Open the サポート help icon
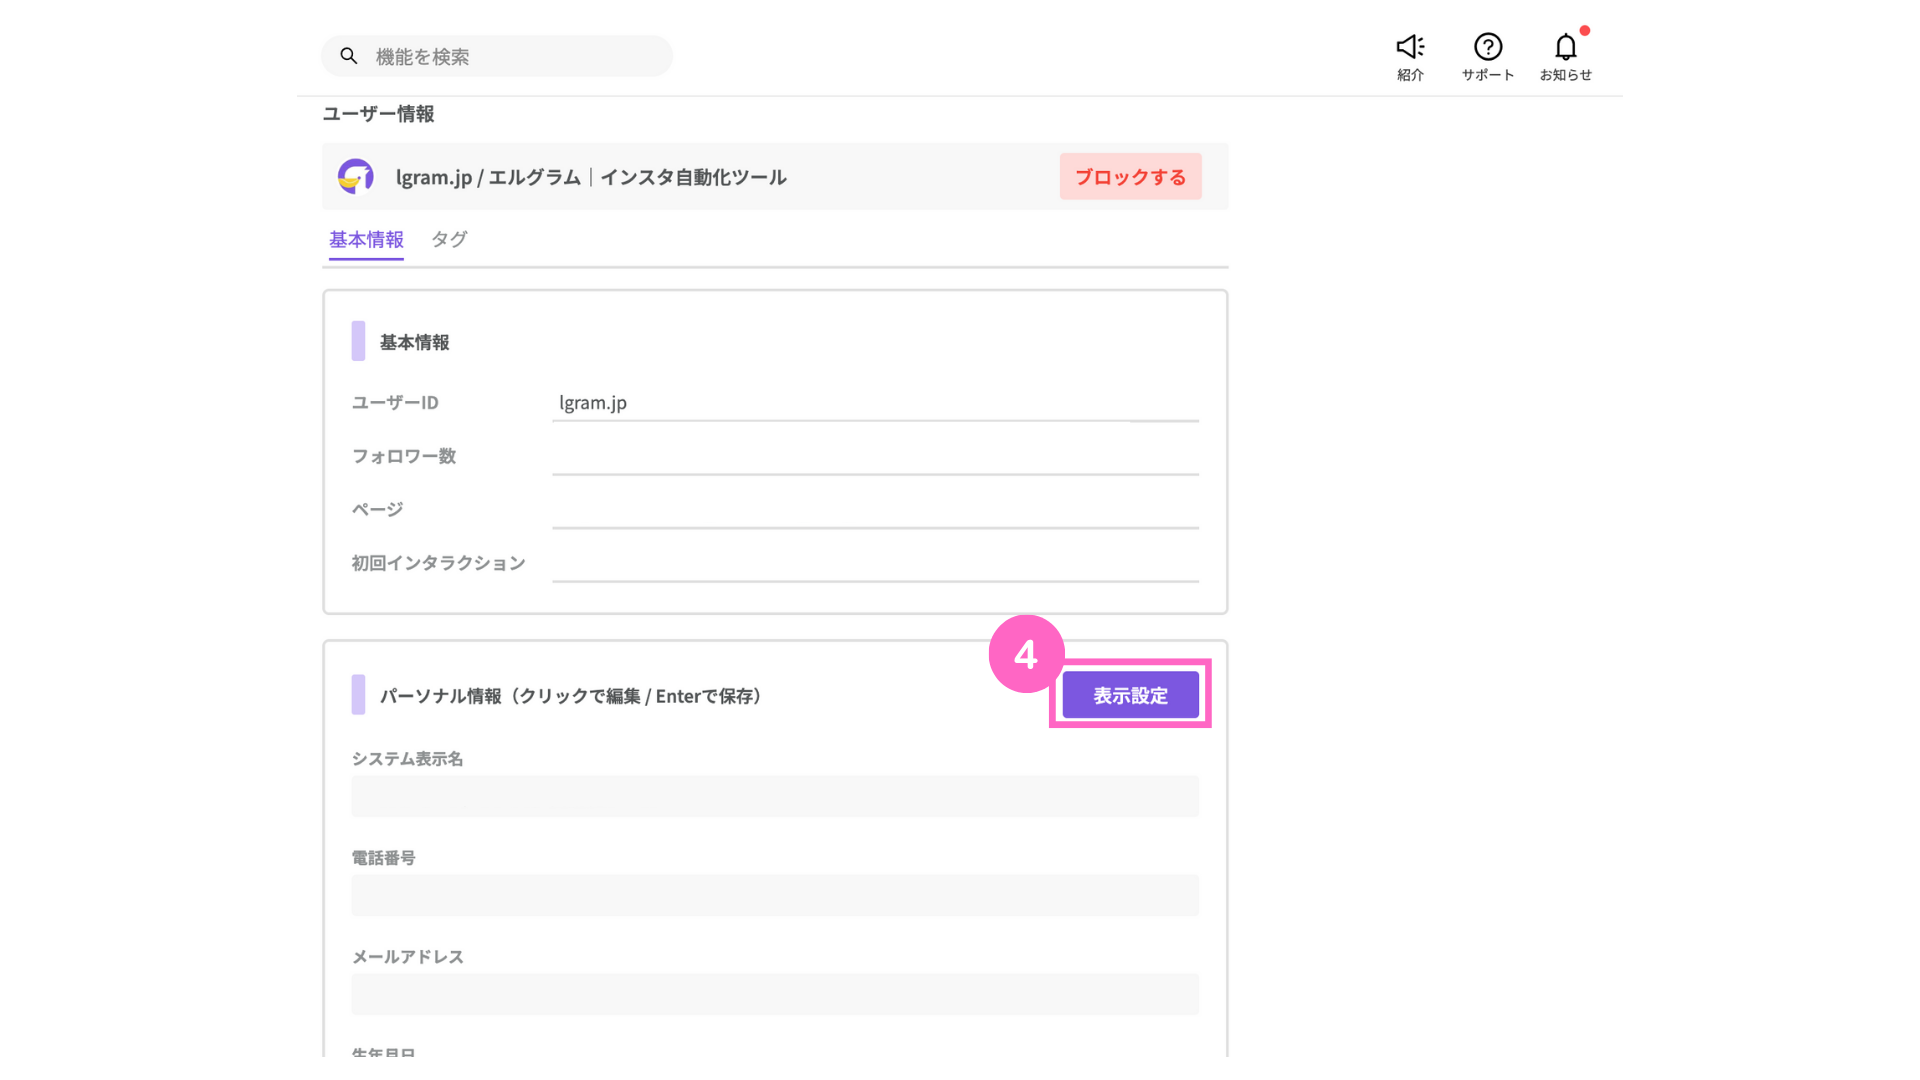This screenshot has width=1920, height=1080. click(1487, 47)
